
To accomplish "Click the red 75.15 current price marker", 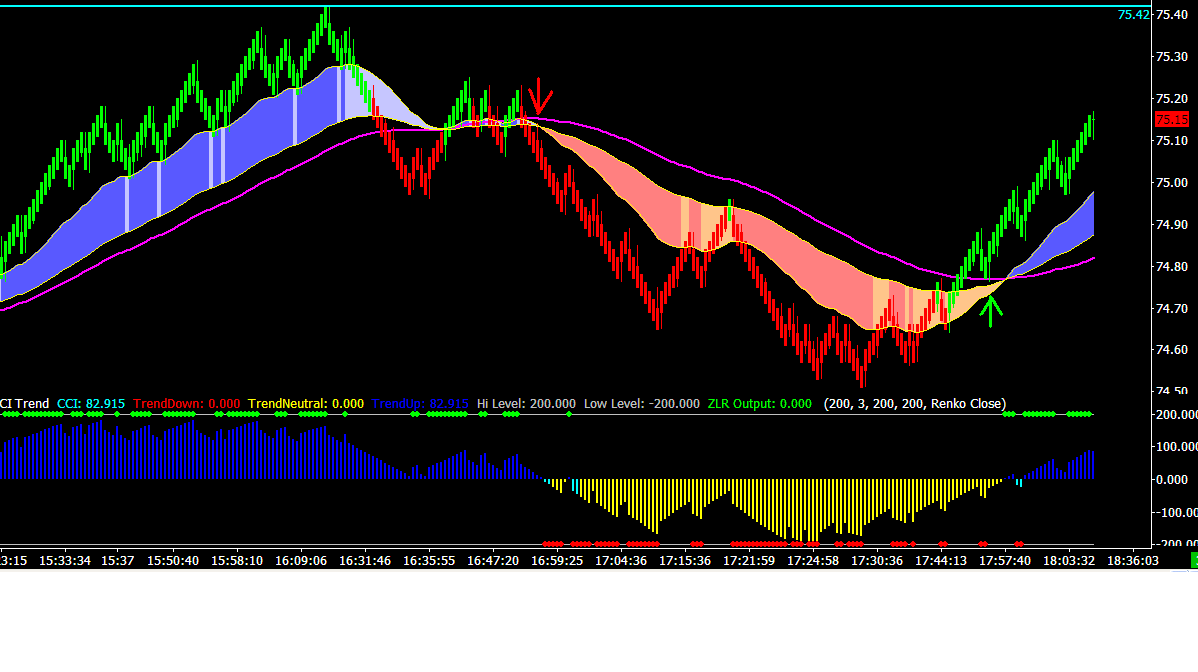I will [1171, 119].
